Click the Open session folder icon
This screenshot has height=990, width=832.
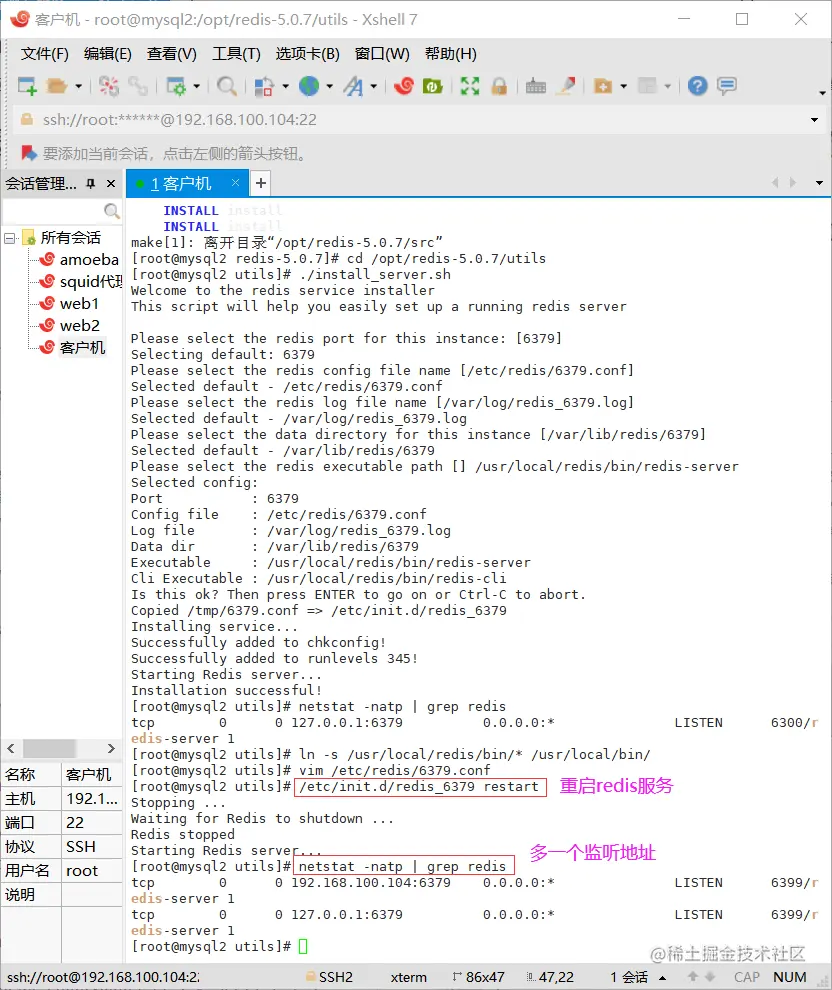57,86
